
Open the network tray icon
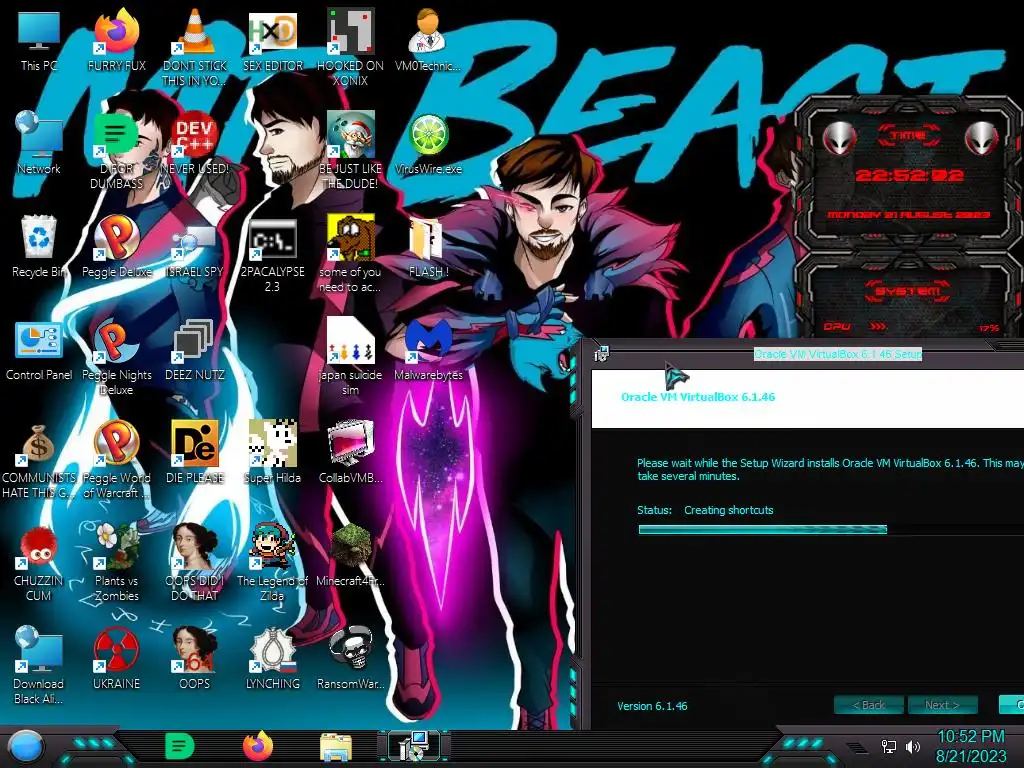(x=889, y=746)
